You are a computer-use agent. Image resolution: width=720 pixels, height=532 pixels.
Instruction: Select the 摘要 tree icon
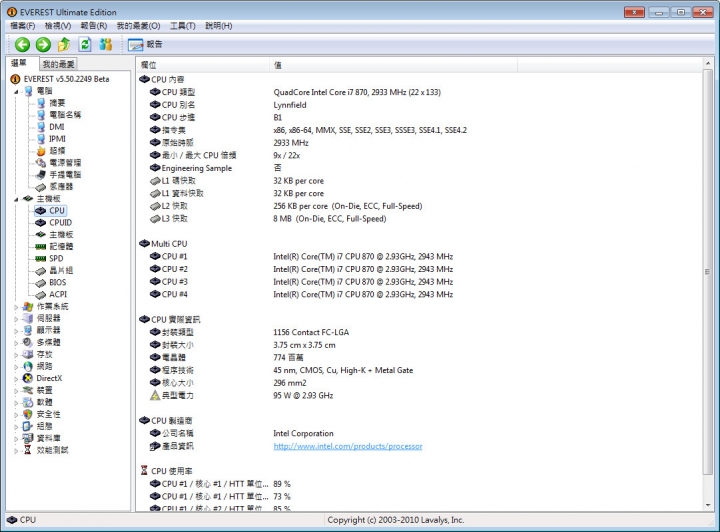41,103
